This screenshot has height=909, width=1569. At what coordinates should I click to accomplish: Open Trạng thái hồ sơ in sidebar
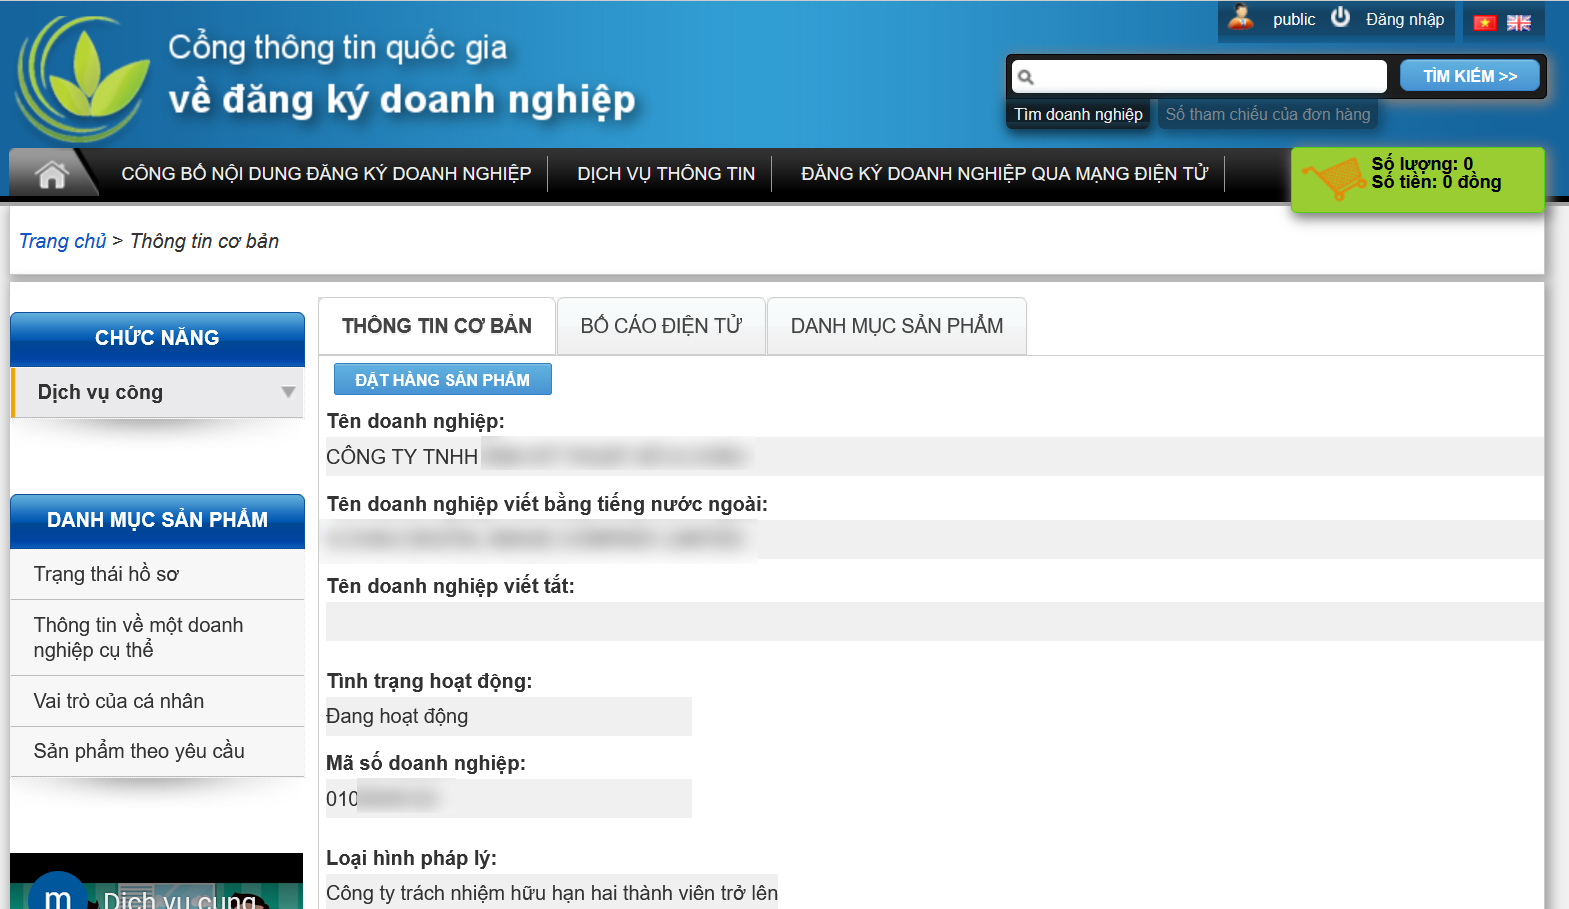[106, 574]
